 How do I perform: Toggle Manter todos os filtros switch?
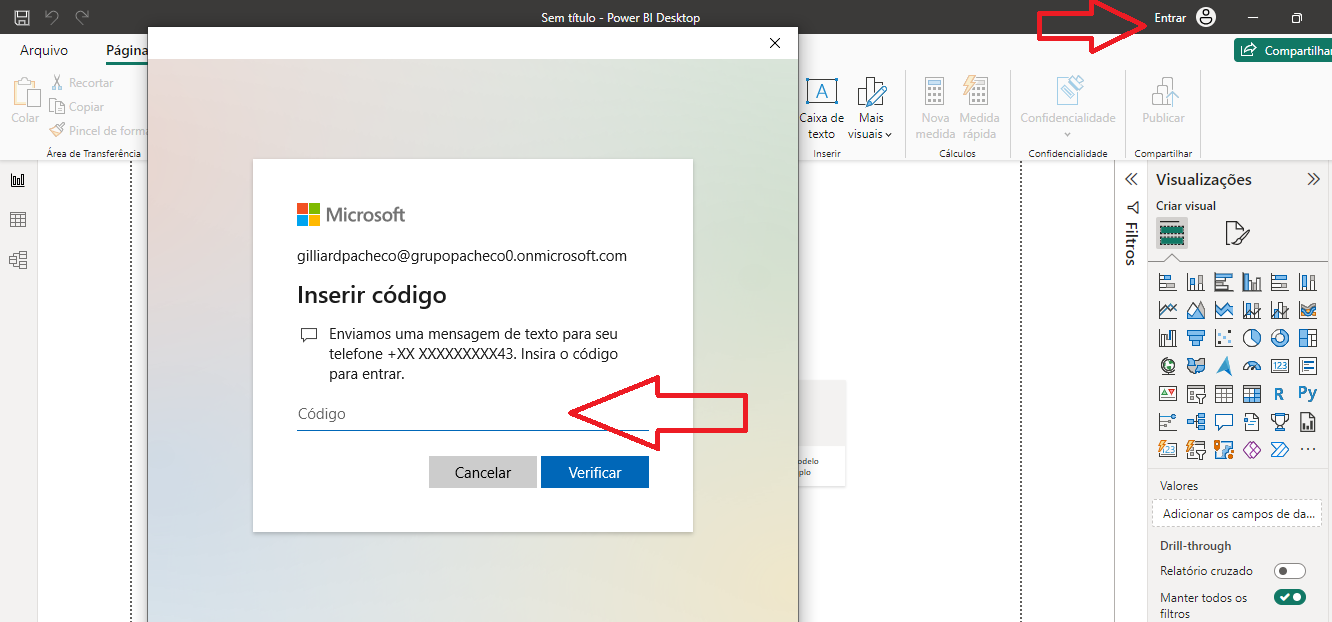[x=1290, y=597]
